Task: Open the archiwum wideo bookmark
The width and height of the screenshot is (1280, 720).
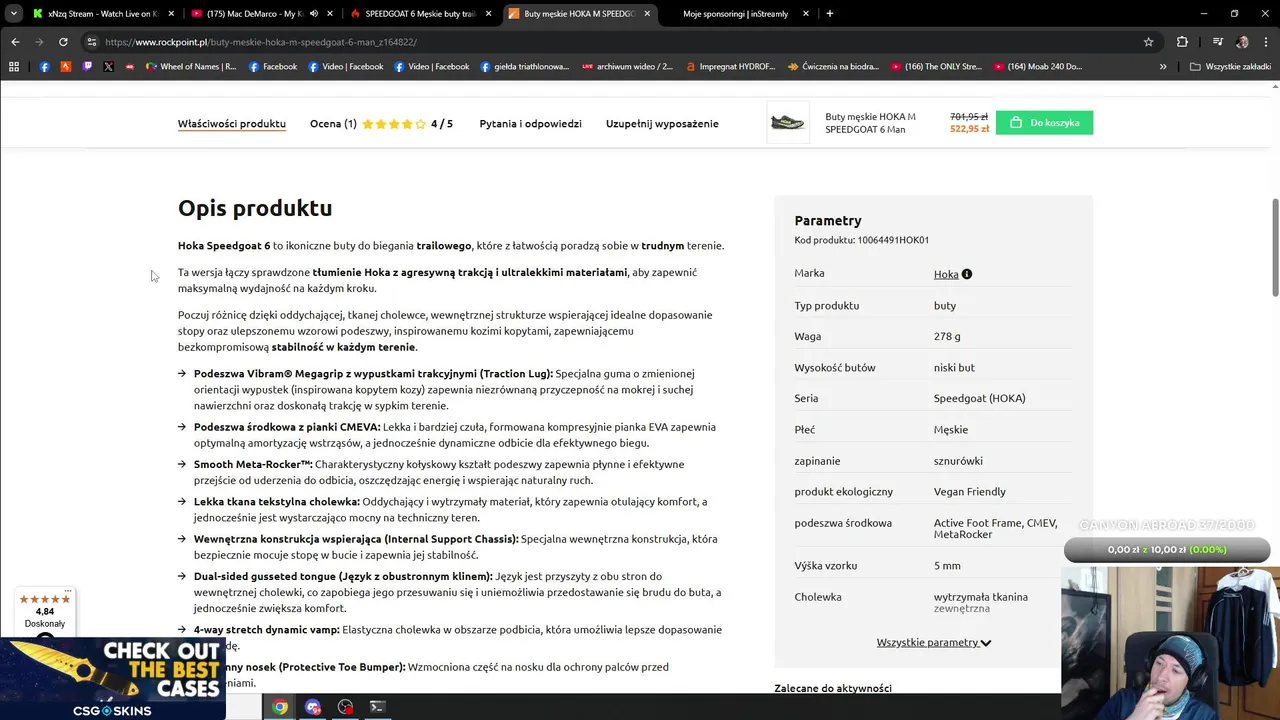Action: click(627, 67)
